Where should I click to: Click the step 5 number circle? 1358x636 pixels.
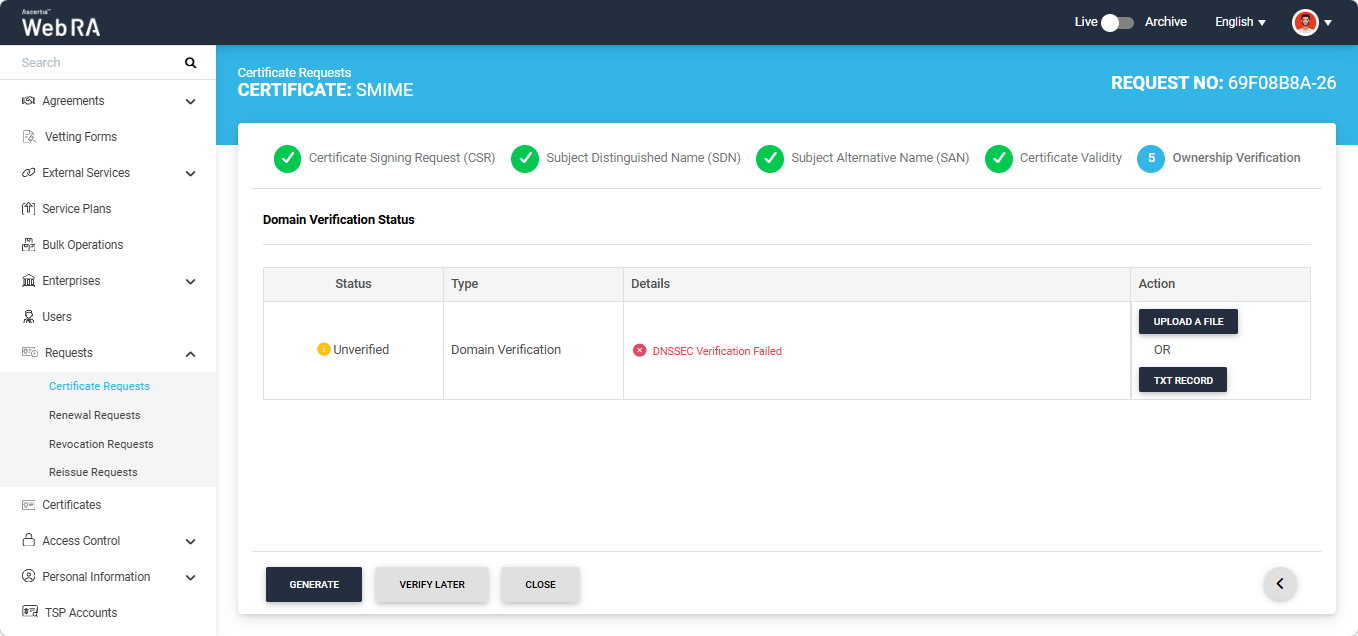click(x=1151, y=158)
